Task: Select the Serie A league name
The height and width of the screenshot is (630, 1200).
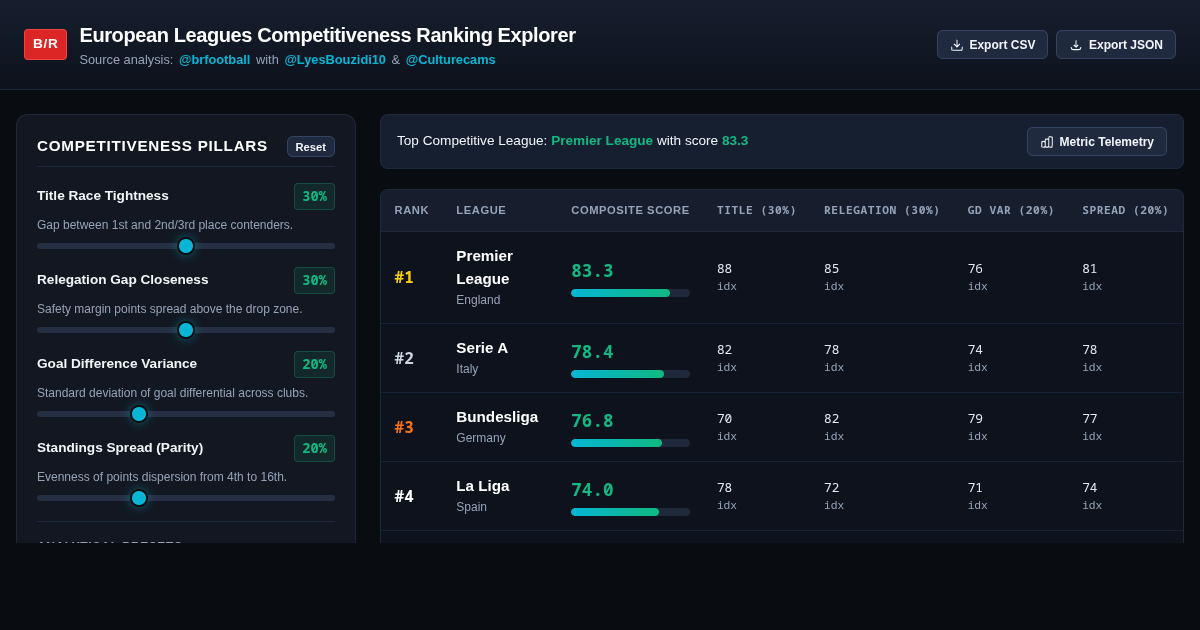Action: tap(482, 348)
